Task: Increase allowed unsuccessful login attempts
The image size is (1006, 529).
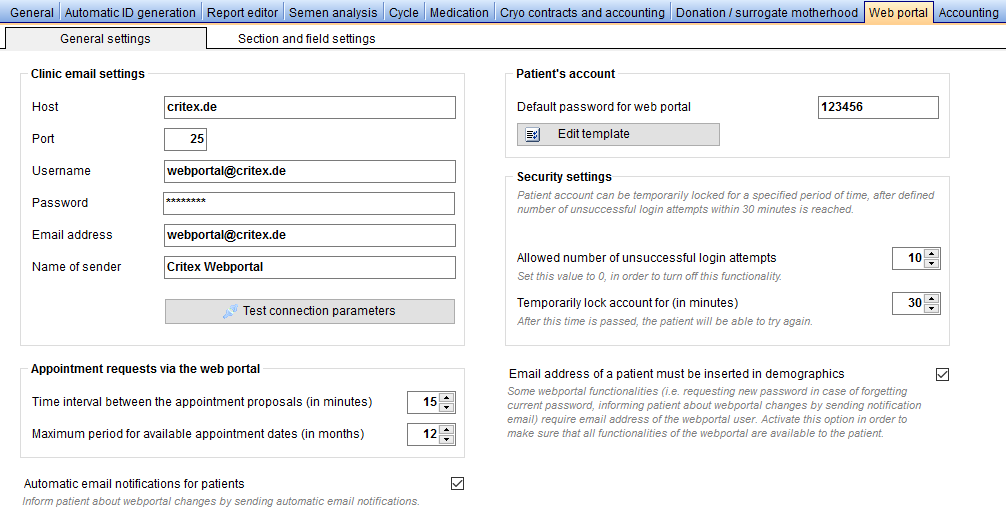Action: [932, 254]
